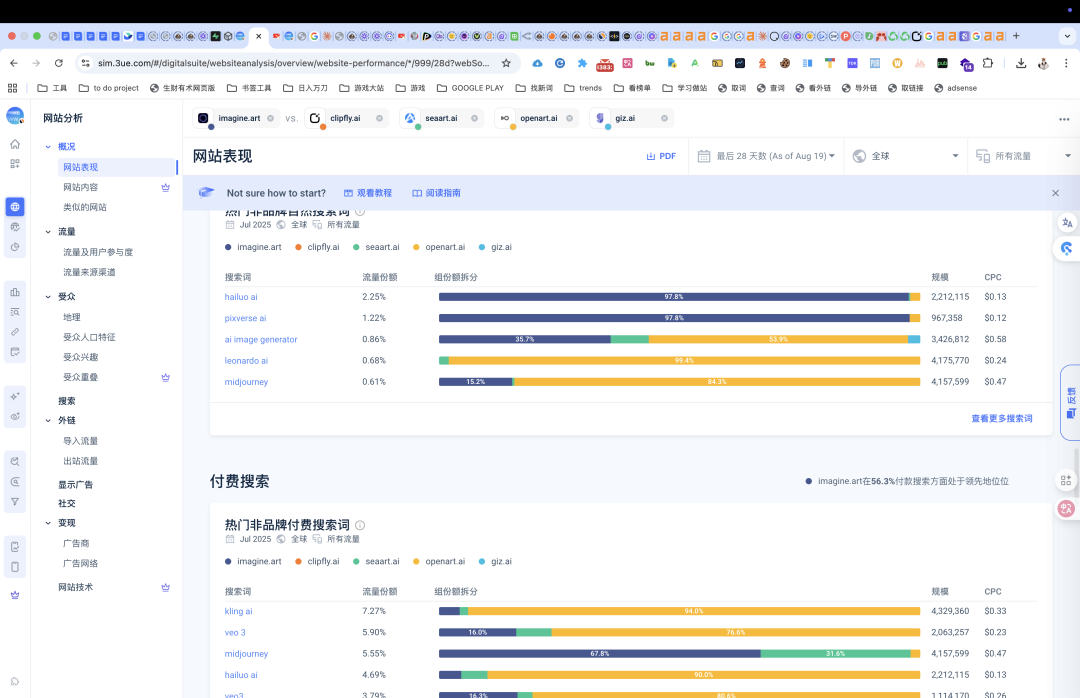Click seaart.ai legend dot in organic section
1080x698 pixels.
[356, 247]
